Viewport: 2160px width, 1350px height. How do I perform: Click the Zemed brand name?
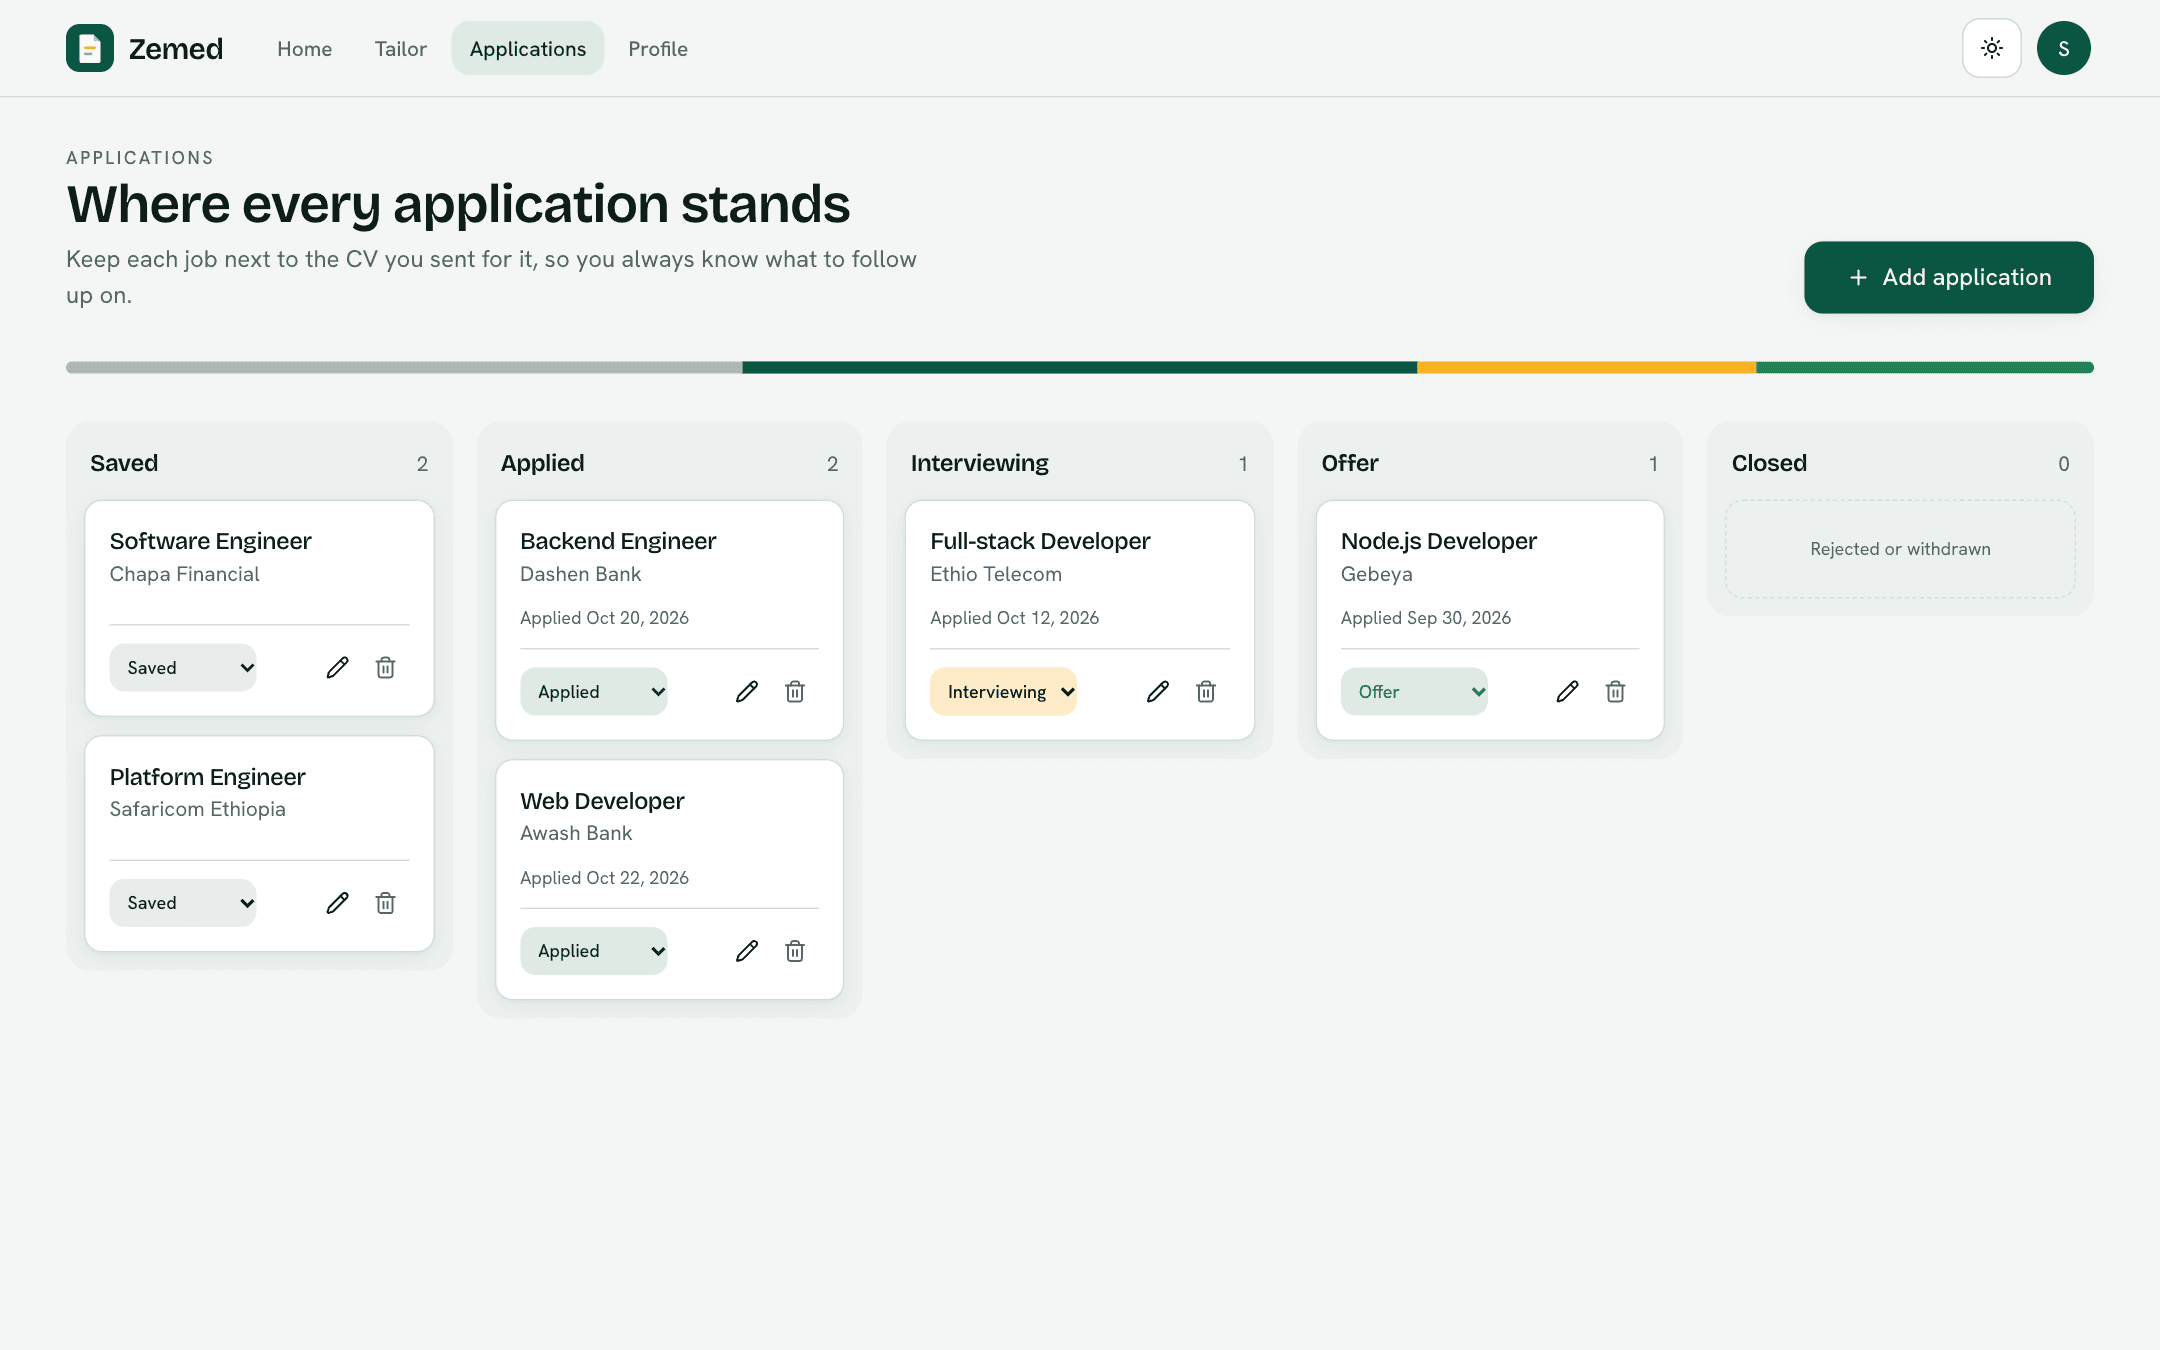pyautogui.click(x=176, y=48)
